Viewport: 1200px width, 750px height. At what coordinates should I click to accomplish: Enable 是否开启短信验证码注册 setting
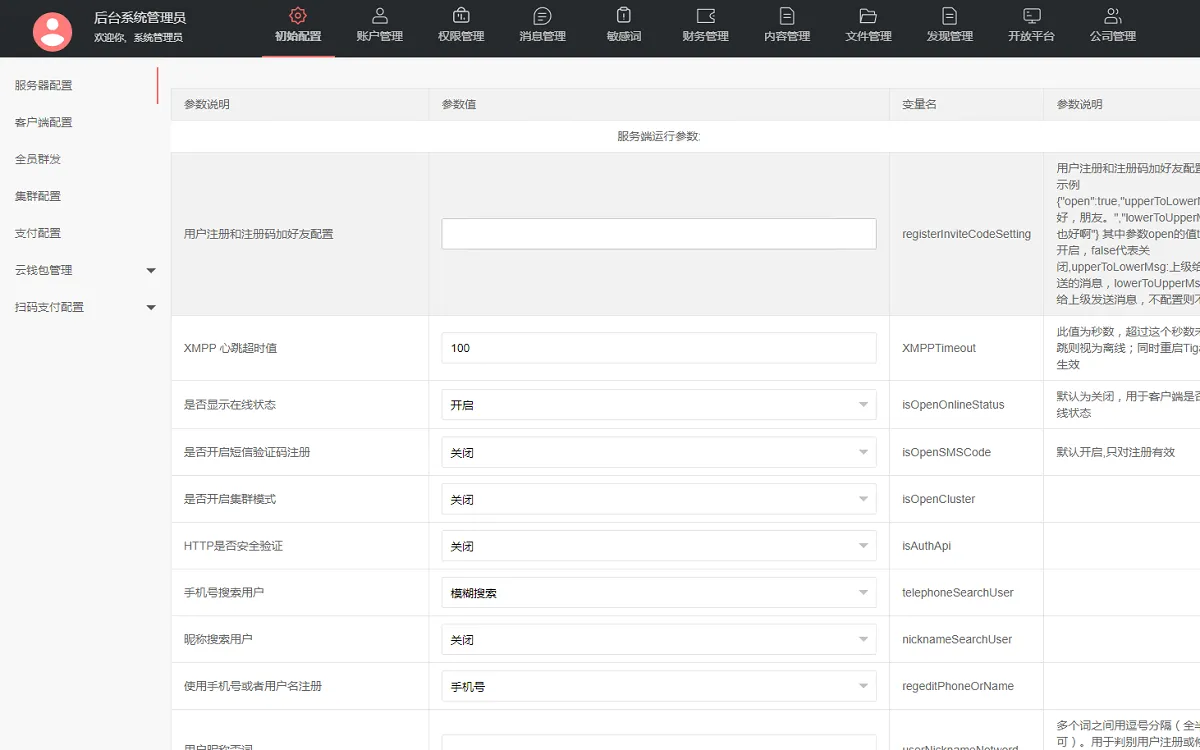(657, 451)
